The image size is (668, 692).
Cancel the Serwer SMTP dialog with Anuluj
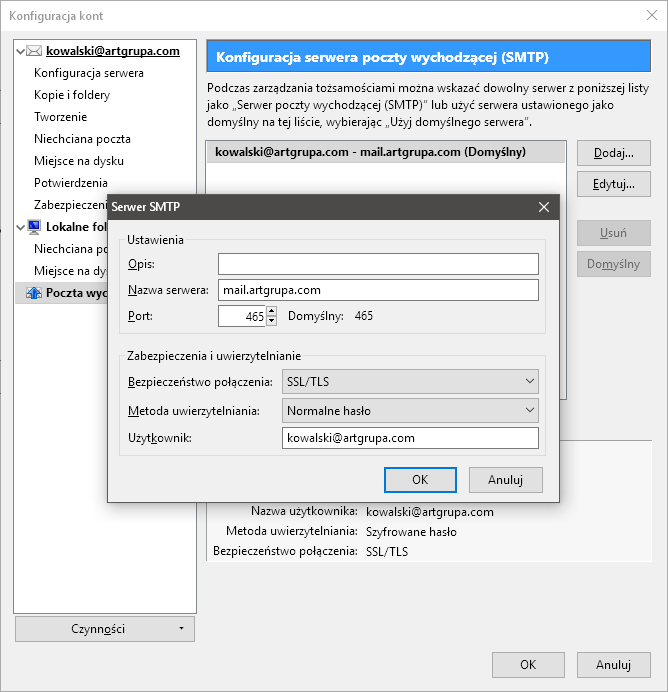506,480
